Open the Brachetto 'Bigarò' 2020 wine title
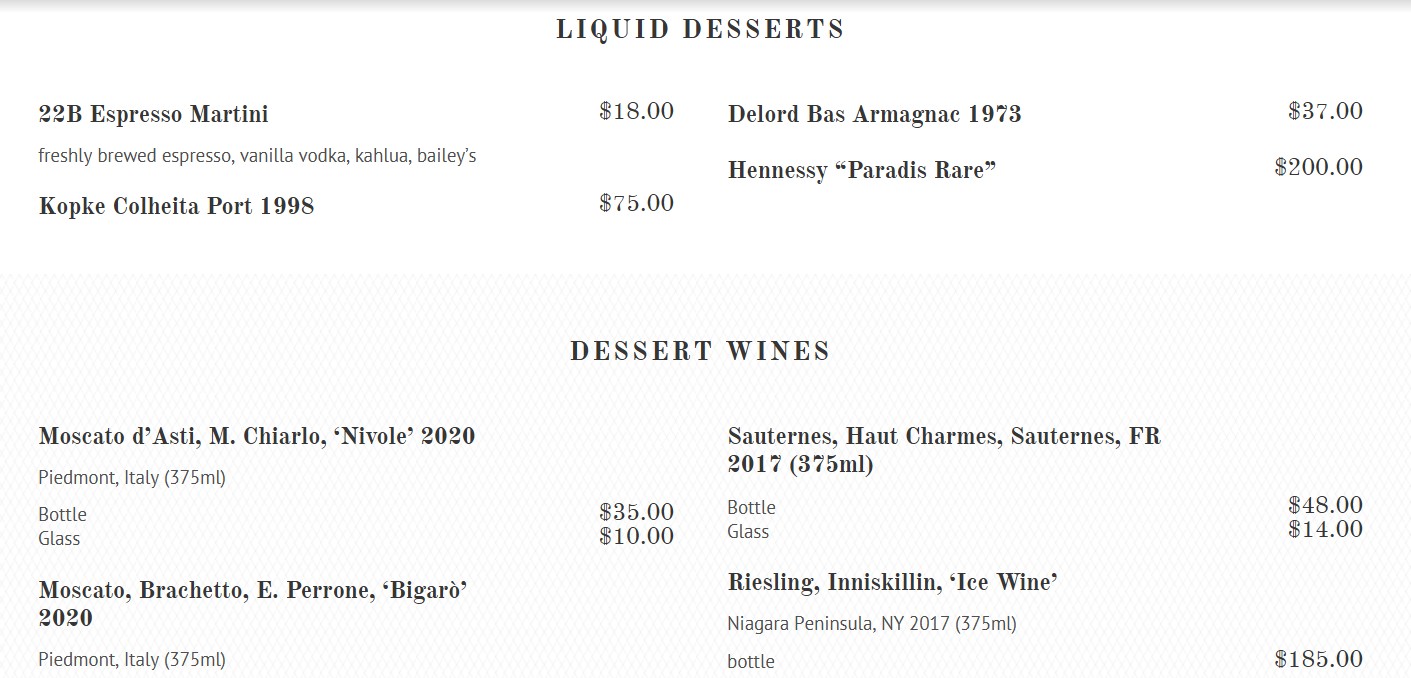The width and height of the screenshot is (1411, 678). [252, 604]
